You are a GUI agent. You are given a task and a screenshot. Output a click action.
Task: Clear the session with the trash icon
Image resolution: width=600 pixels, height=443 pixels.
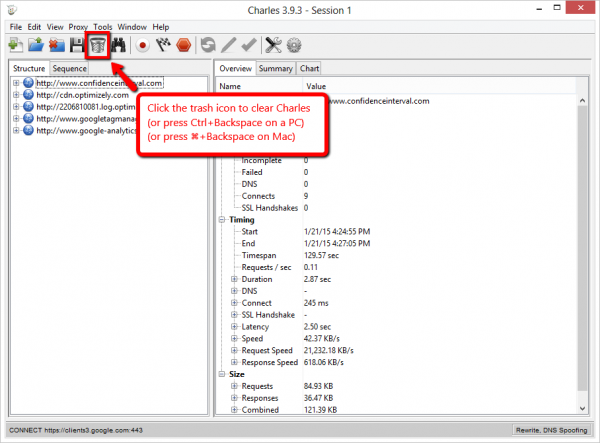[98, 46]
